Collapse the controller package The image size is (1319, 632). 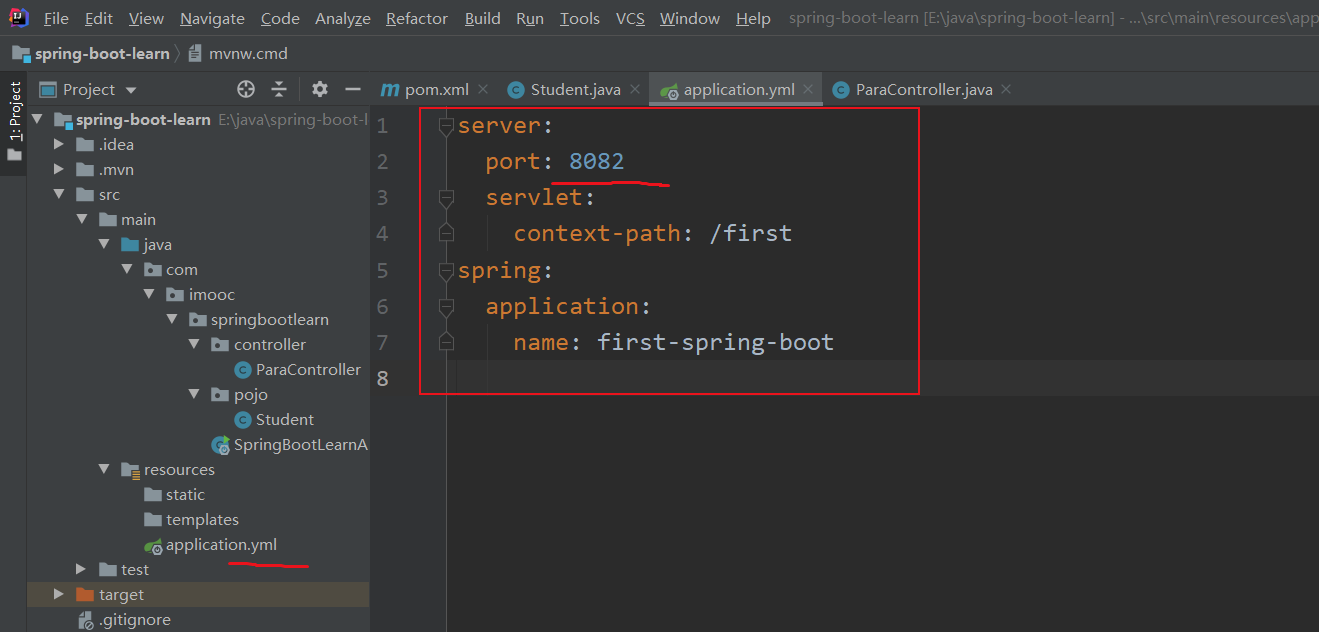pos(194,344)
